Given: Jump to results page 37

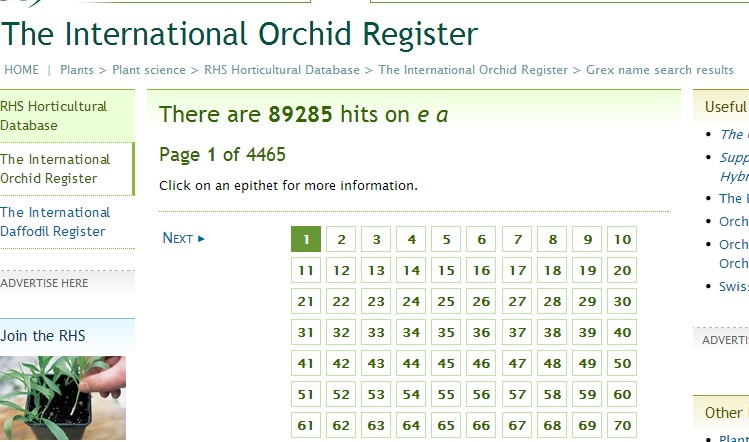Looking at the screenshot, I should pyautogui.click(x=517, y=332).
